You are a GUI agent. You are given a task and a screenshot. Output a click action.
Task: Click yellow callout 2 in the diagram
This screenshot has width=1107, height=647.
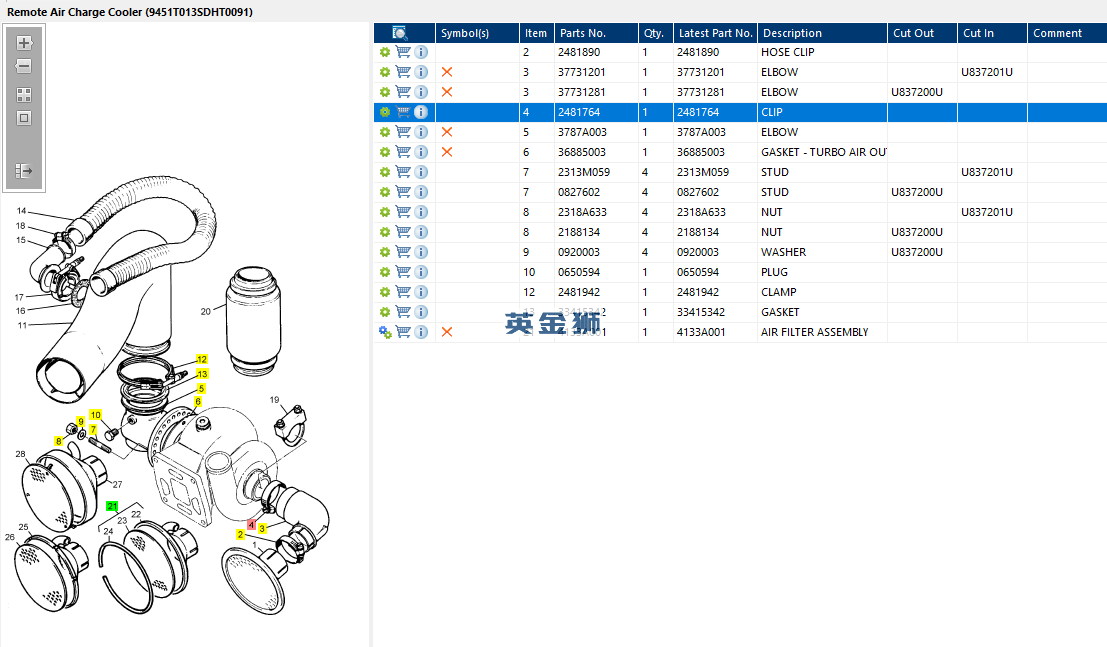[240, 535]
